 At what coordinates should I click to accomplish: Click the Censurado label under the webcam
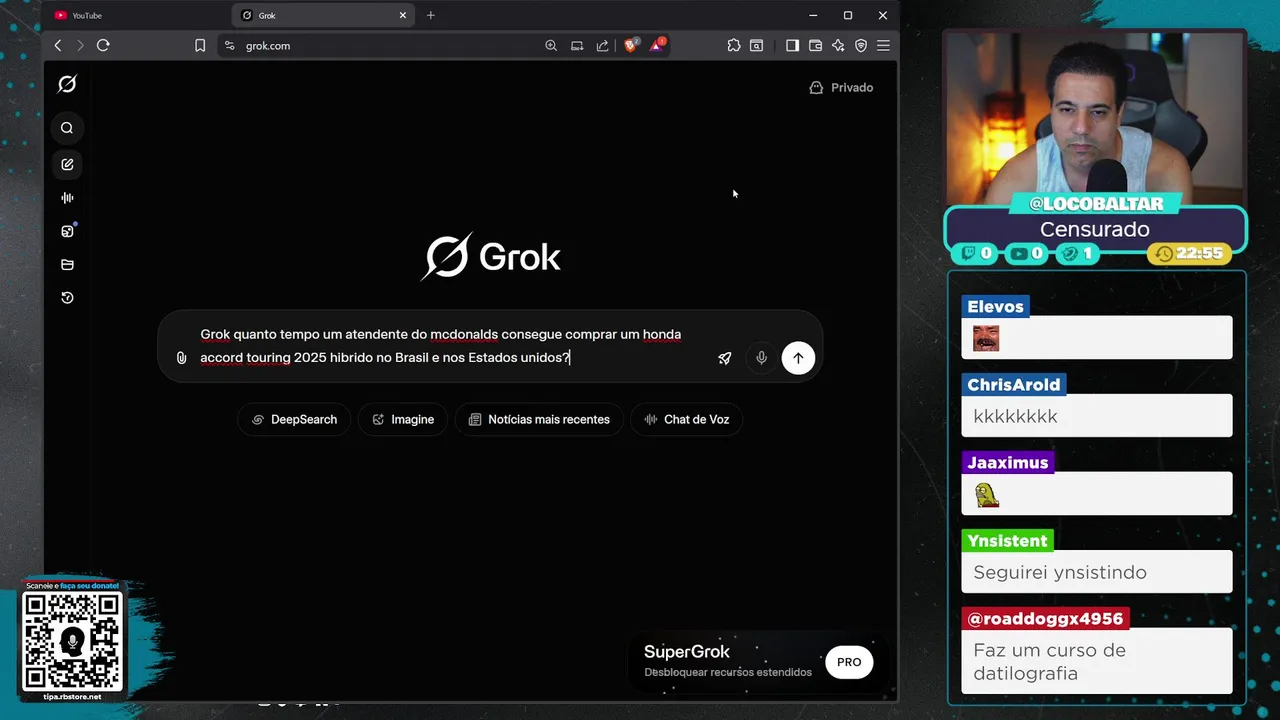pos(1095,229)
